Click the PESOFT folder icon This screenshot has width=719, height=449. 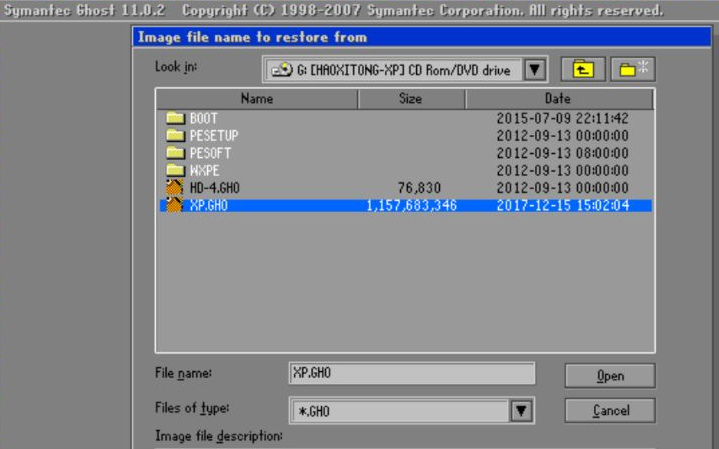click(175, 153)
